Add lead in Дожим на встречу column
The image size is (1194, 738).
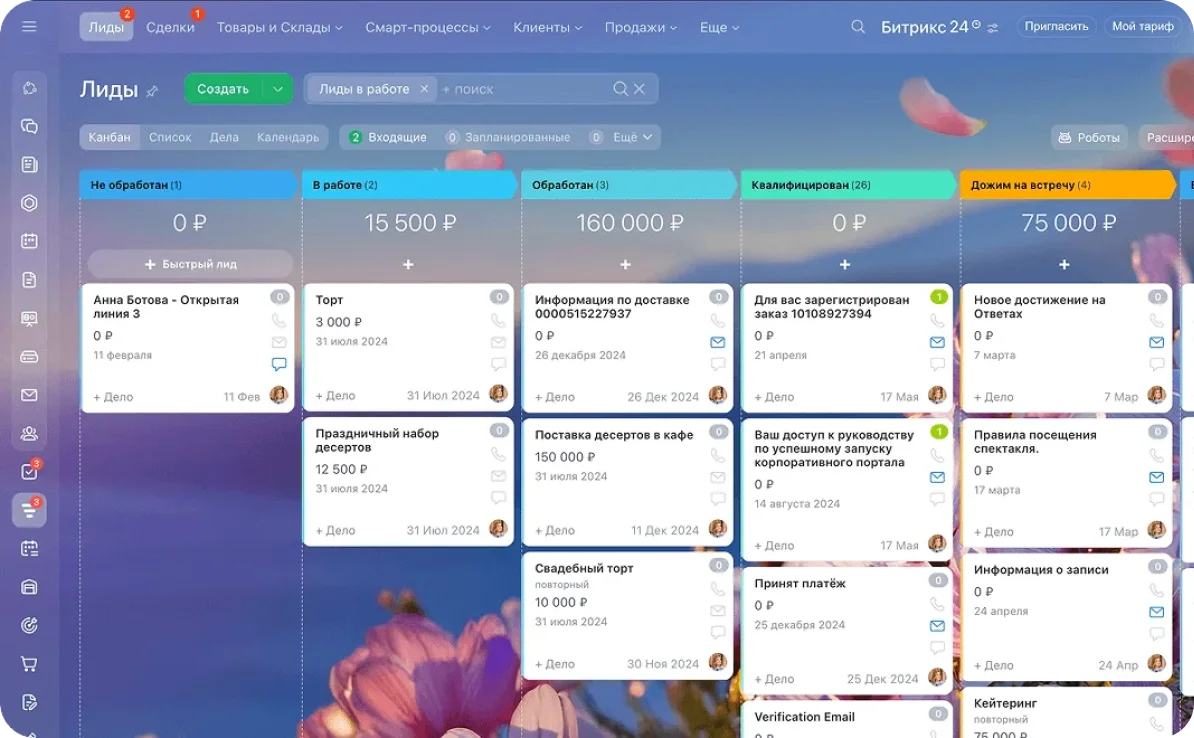[1064, 264]
